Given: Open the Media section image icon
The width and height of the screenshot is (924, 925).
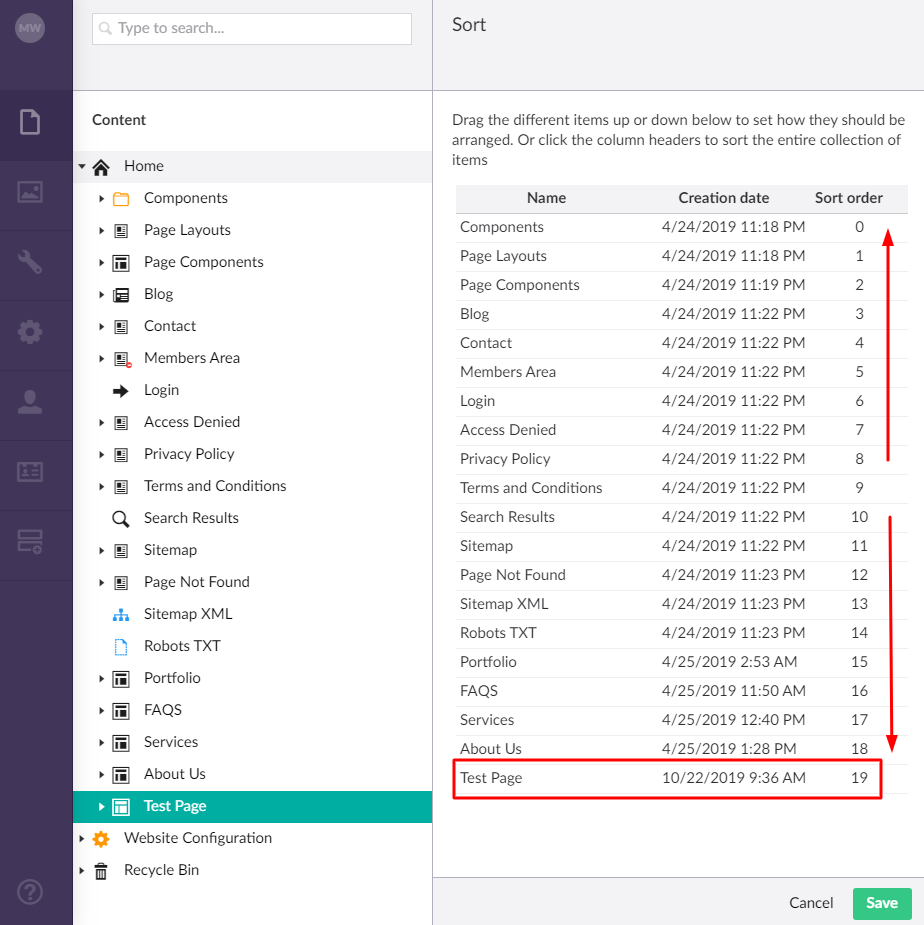Looking at the screenshot, I should [30, 192].
